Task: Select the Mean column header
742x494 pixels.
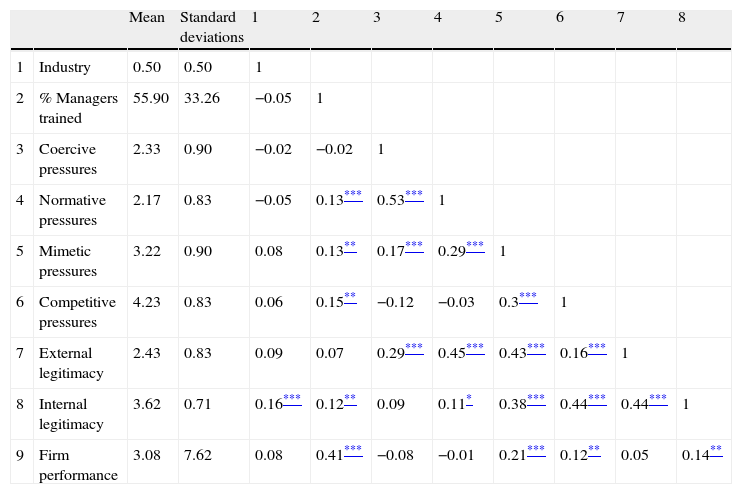Action: pyautogui.click(x=148, y=18)
